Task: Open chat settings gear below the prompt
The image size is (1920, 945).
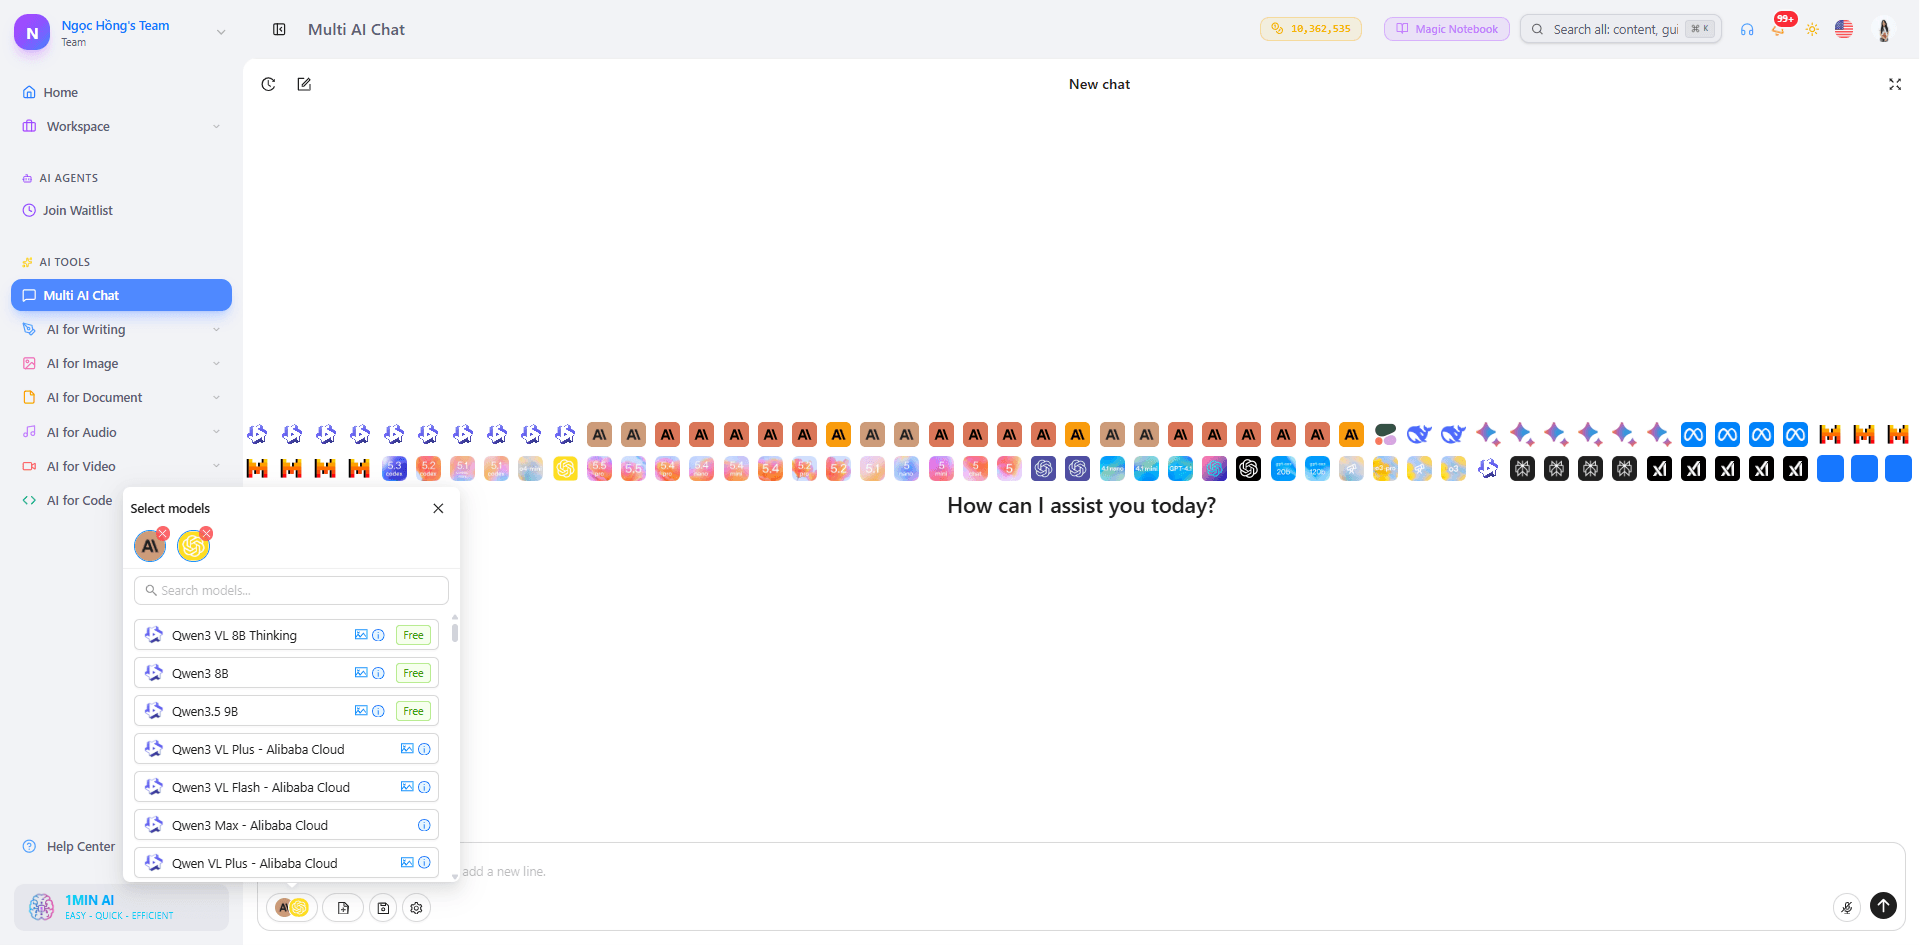Action: point(416,907)
